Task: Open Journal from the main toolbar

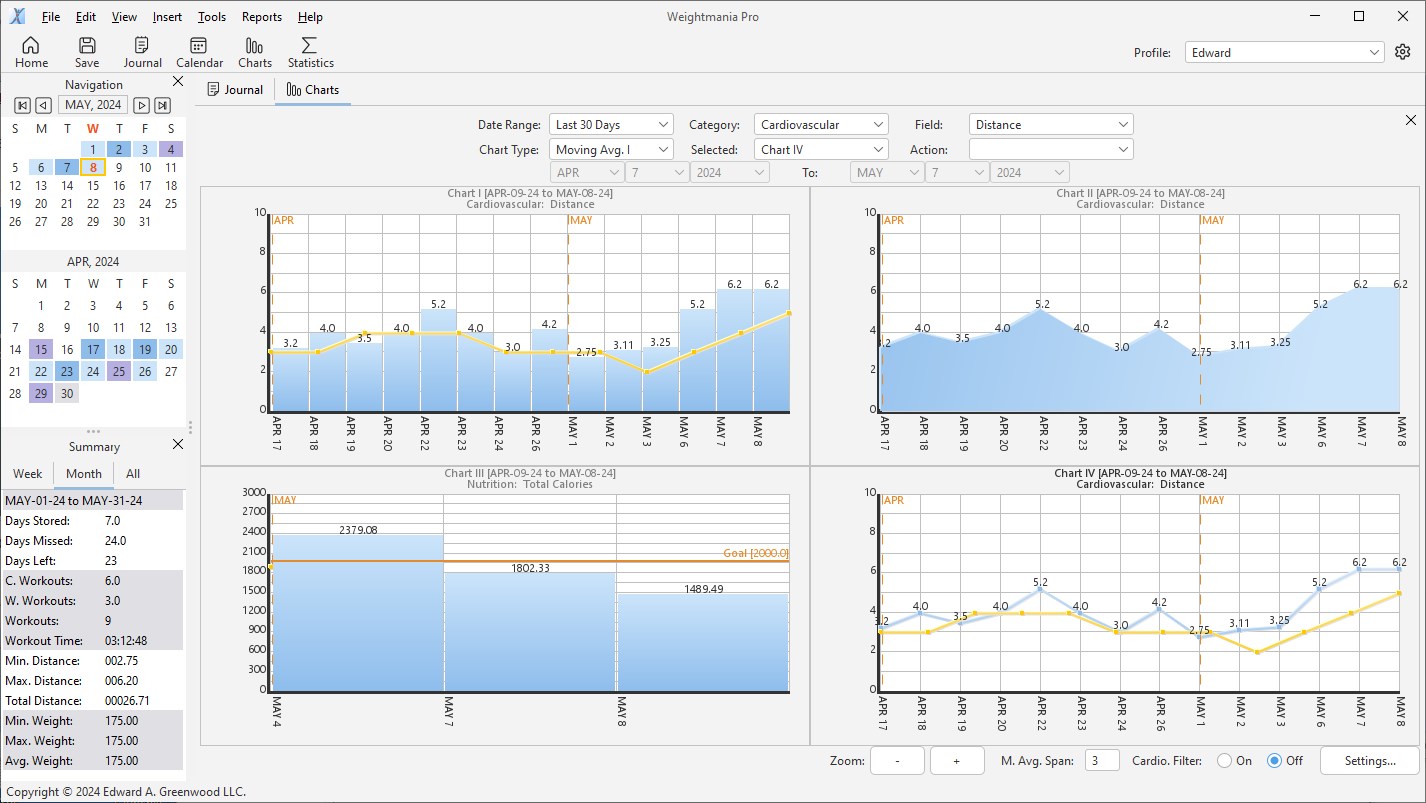Action: (x=142, y=52)
